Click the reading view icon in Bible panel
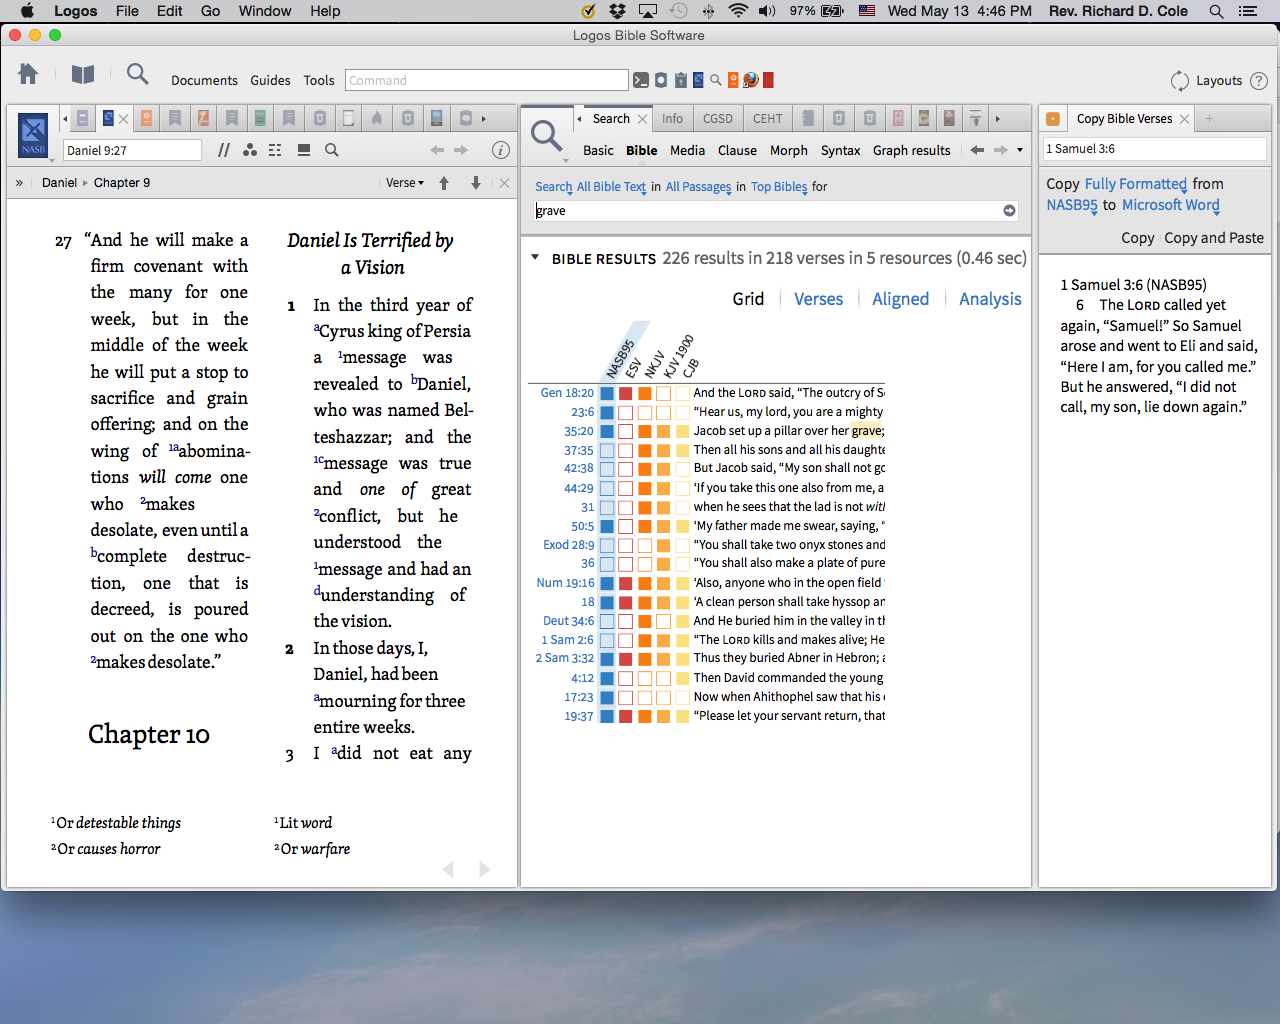Viewport: 1280px width, 1024px height. click(304, 150)
